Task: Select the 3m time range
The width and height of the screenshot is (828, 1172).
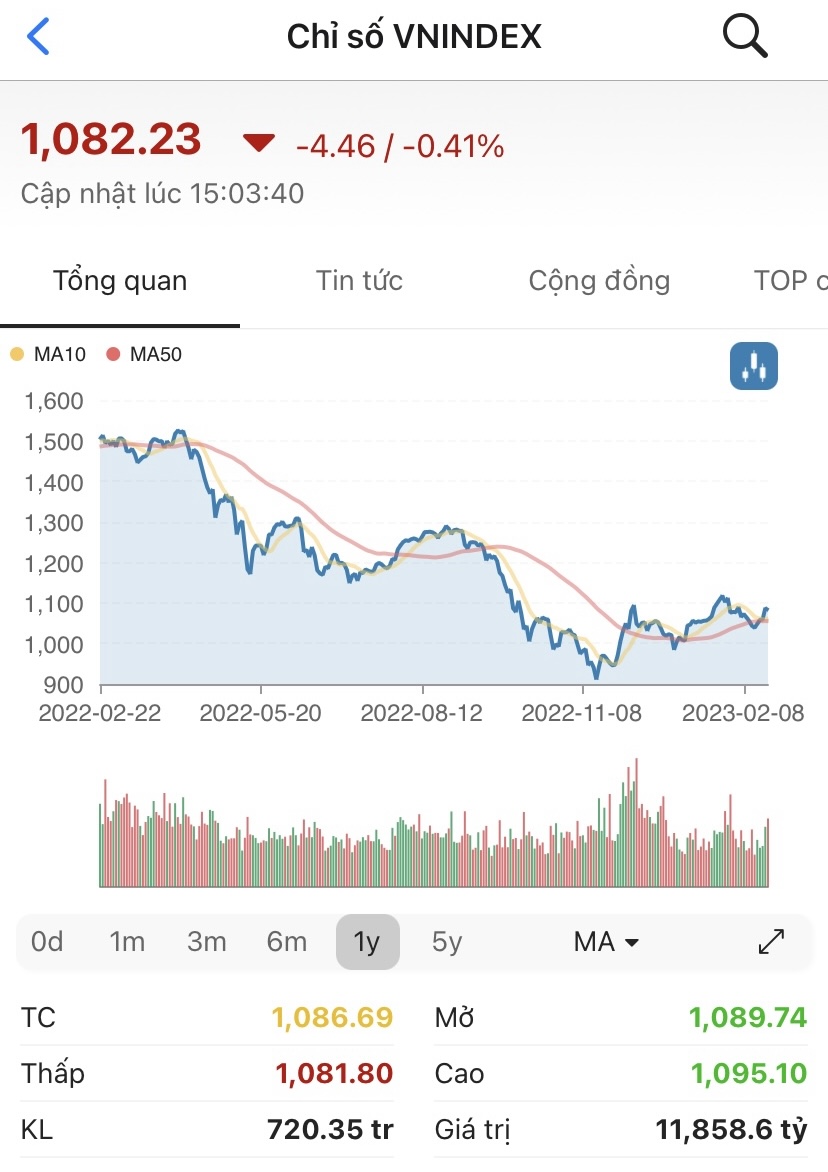Action: (x=207, y=942)
